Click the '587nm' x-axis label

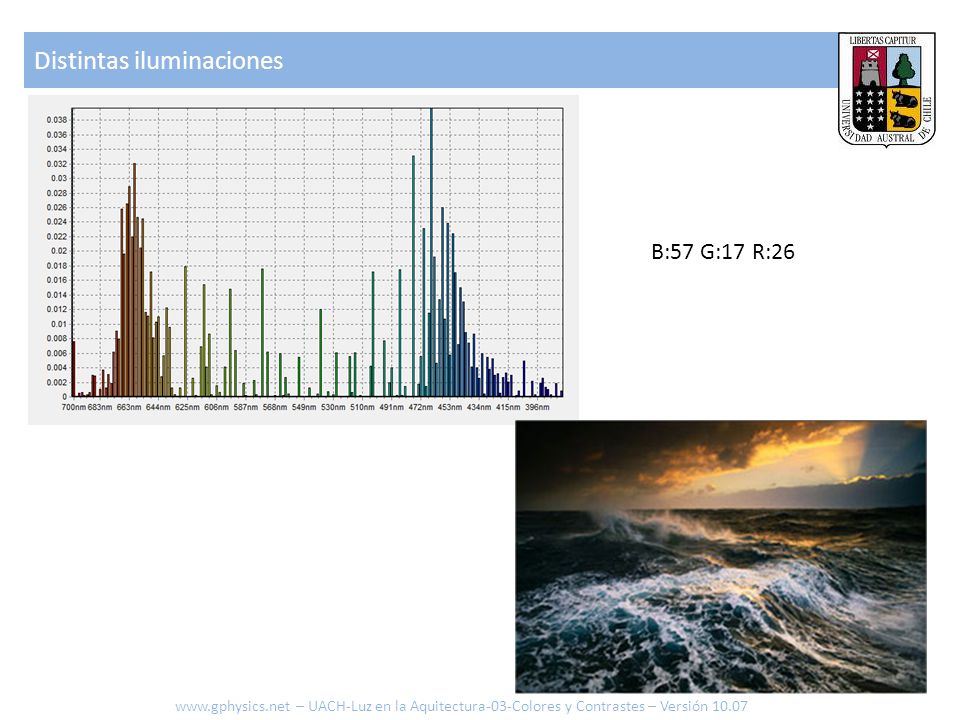(x=246, y=407)
